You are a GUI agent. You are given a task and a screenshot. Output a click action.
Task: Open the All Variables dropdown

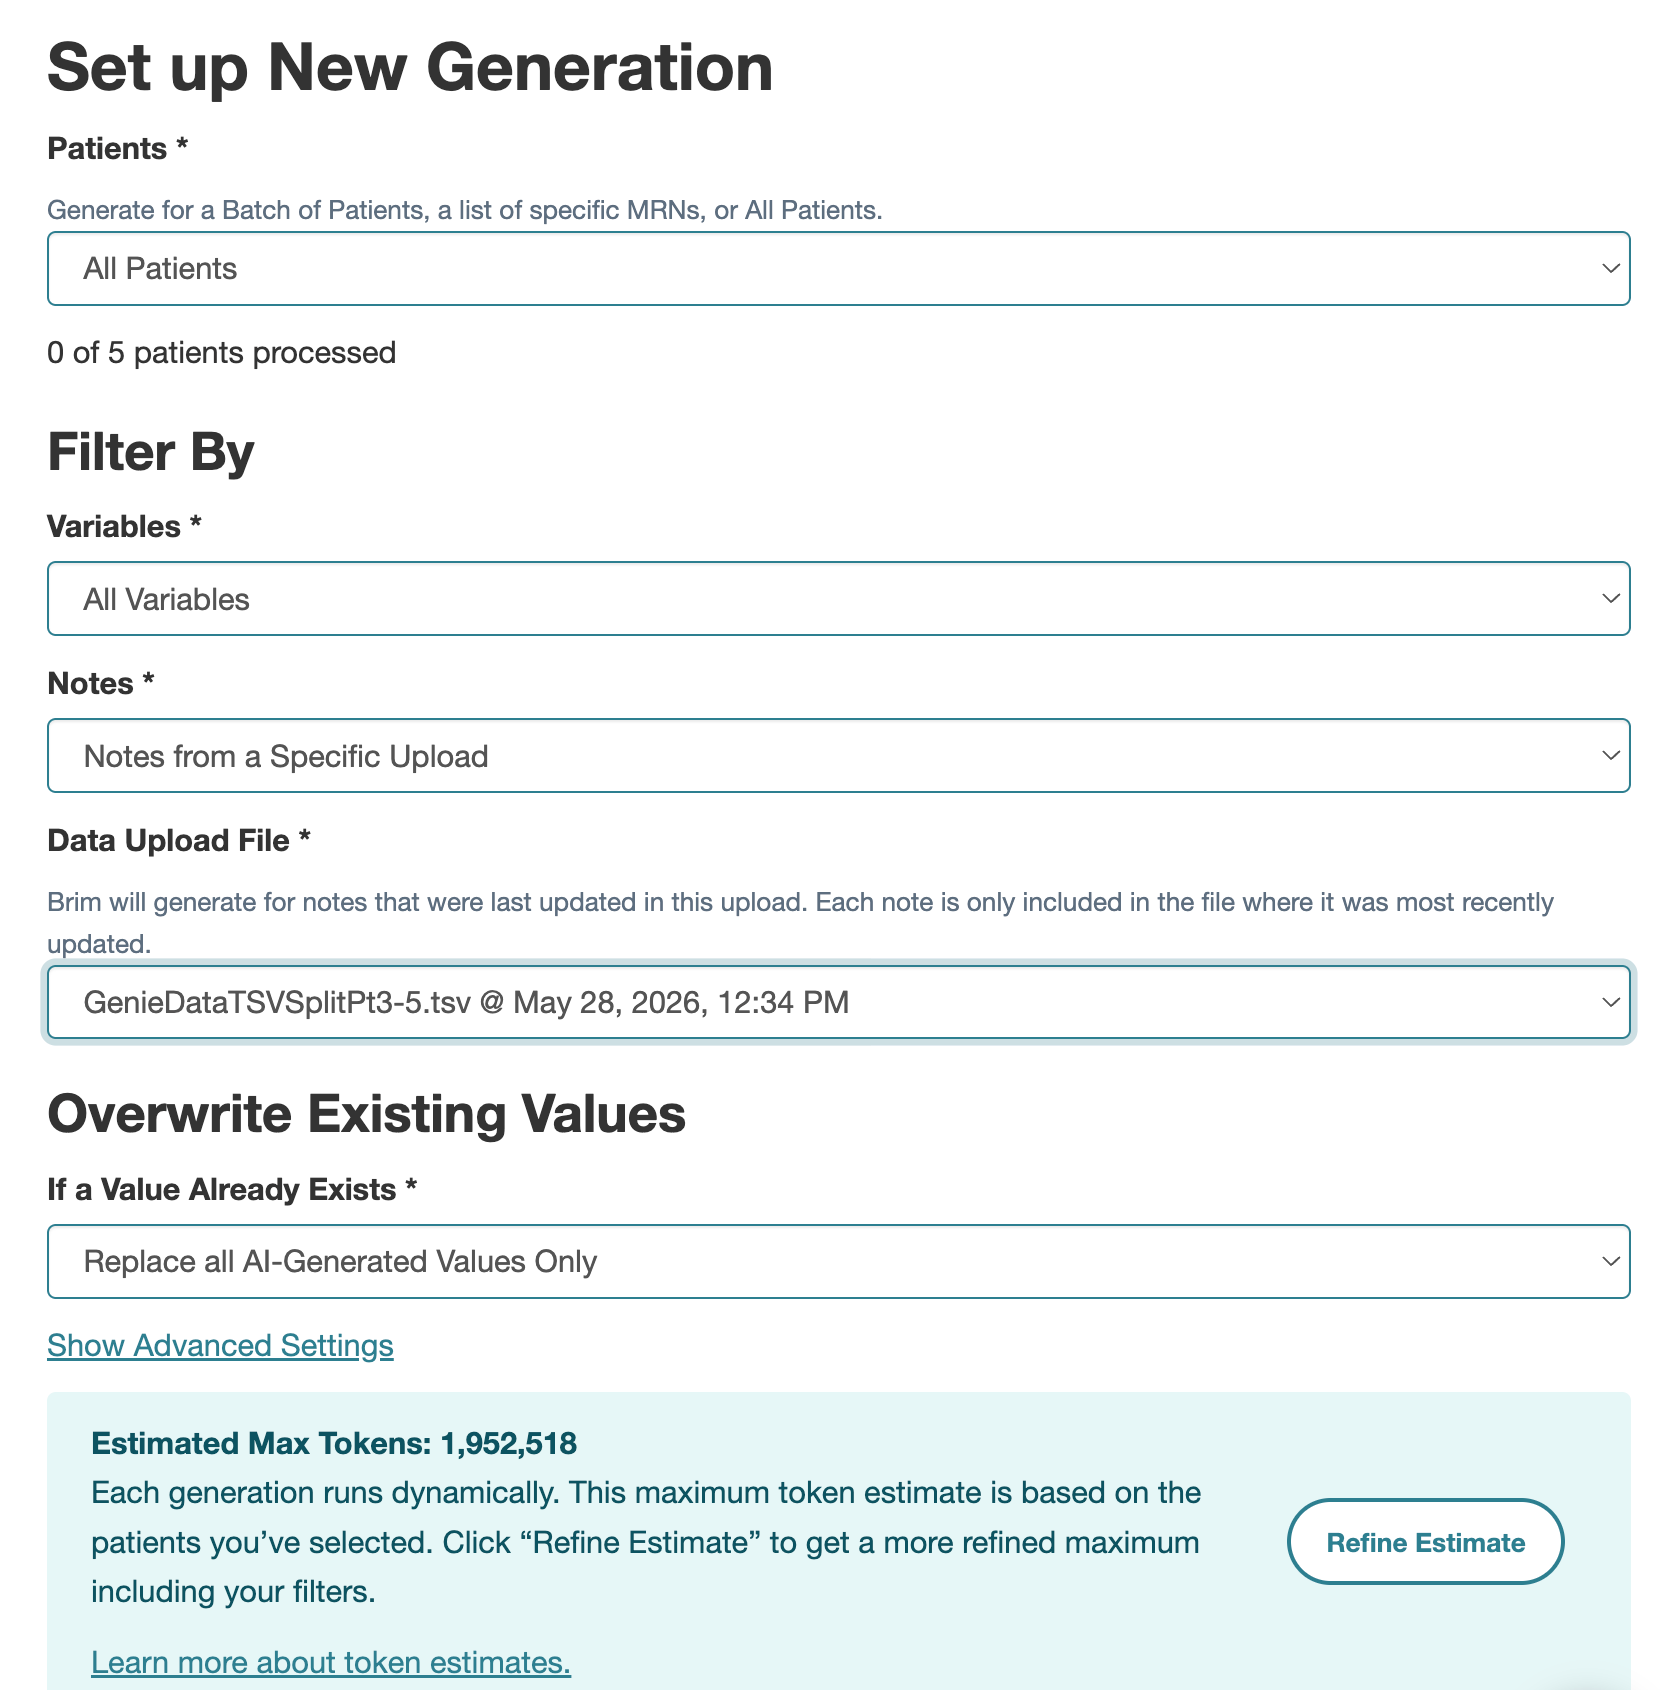click(838, 599)
